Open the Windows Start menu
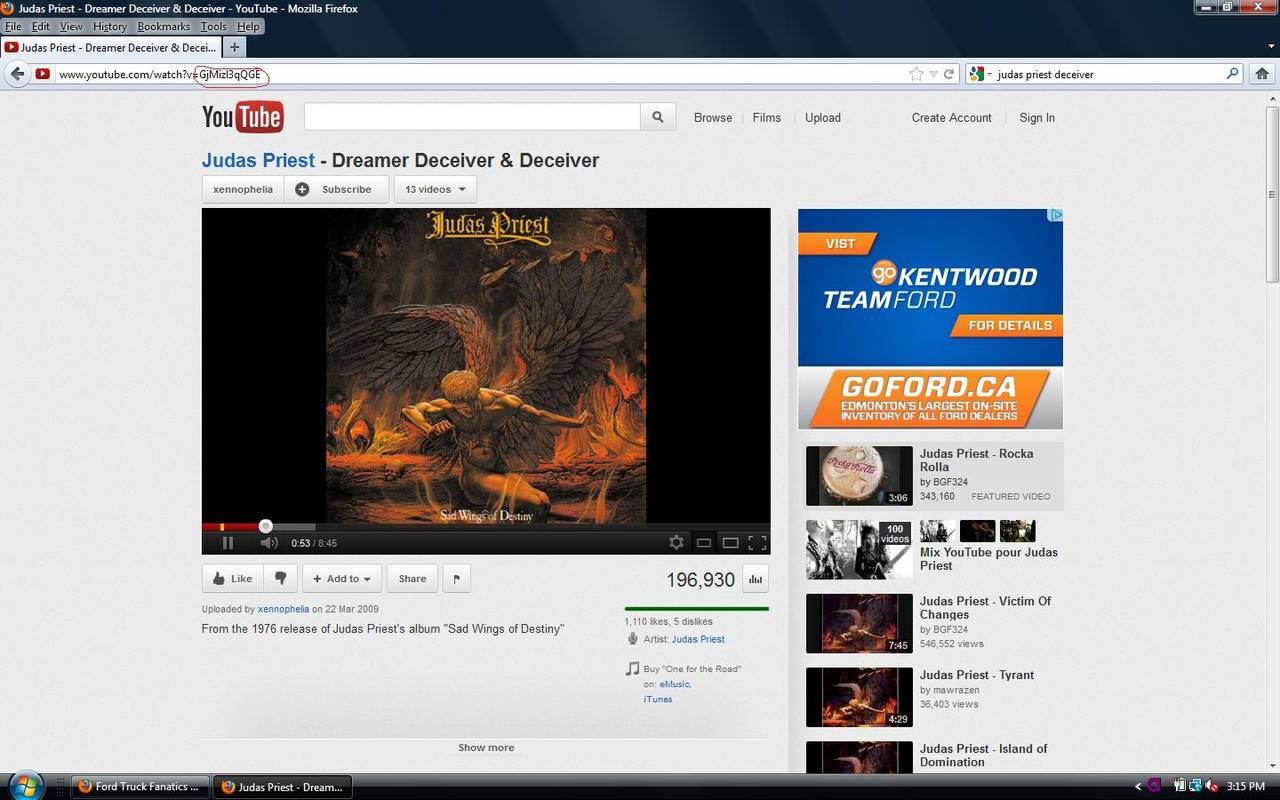The width and height of the screenshot is (1280, 800). [x=24, y=784]
